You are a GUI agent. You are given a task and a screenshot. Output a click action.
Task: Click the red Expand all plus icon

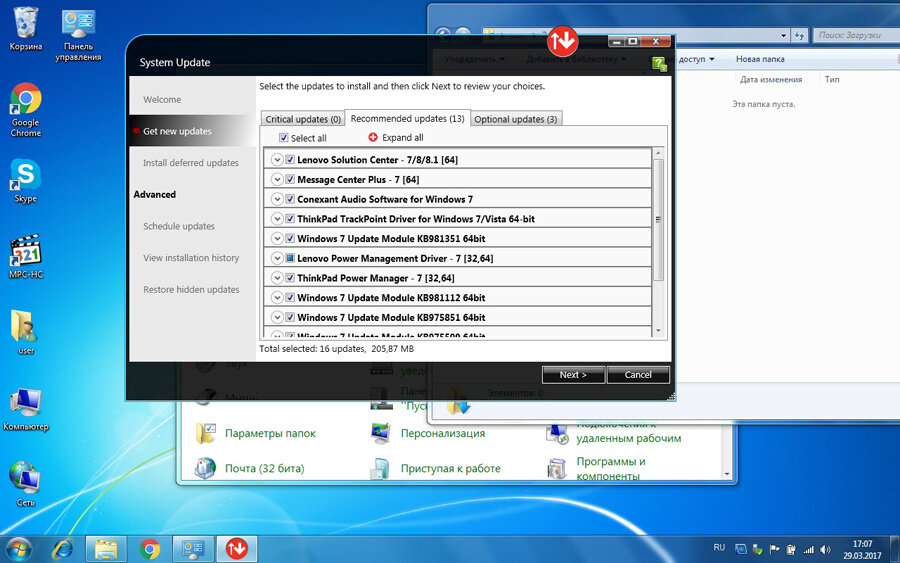coord(373,137)
